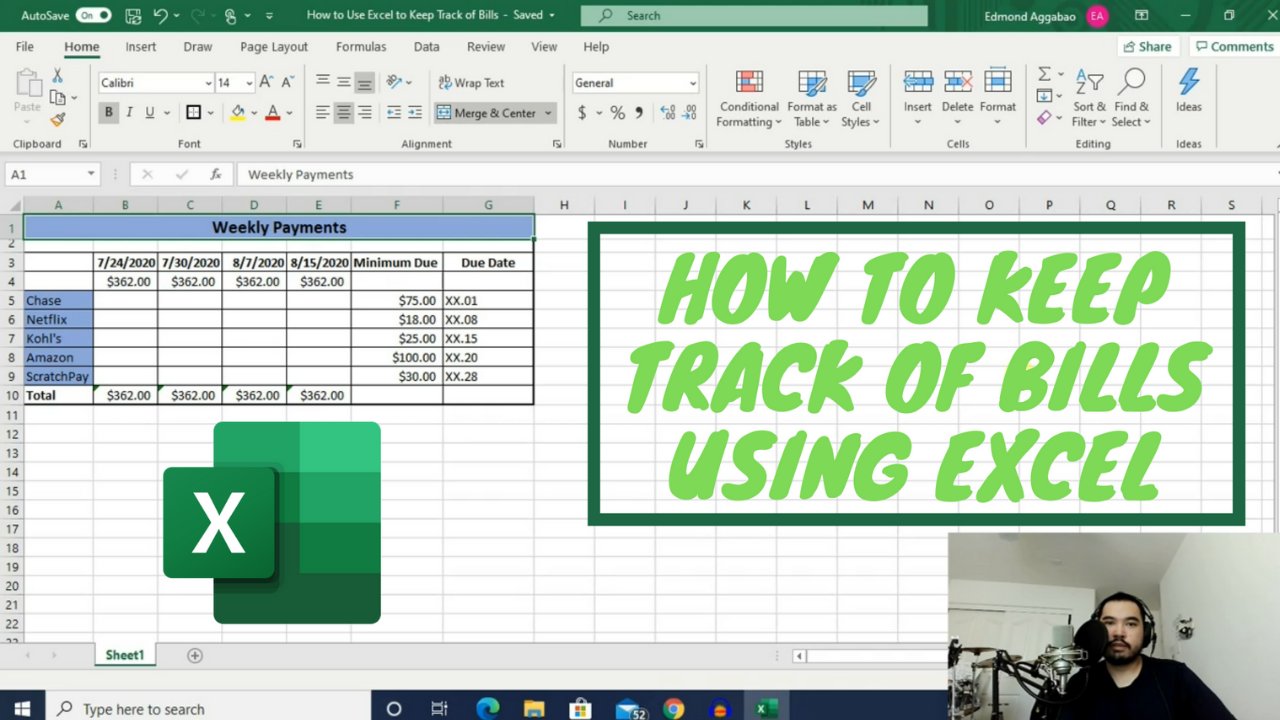Click the Increase Decimal icon
Image resolution: width=1280 pixels, height=720 pixels.
pyautogui.click(x=667, y=113)
